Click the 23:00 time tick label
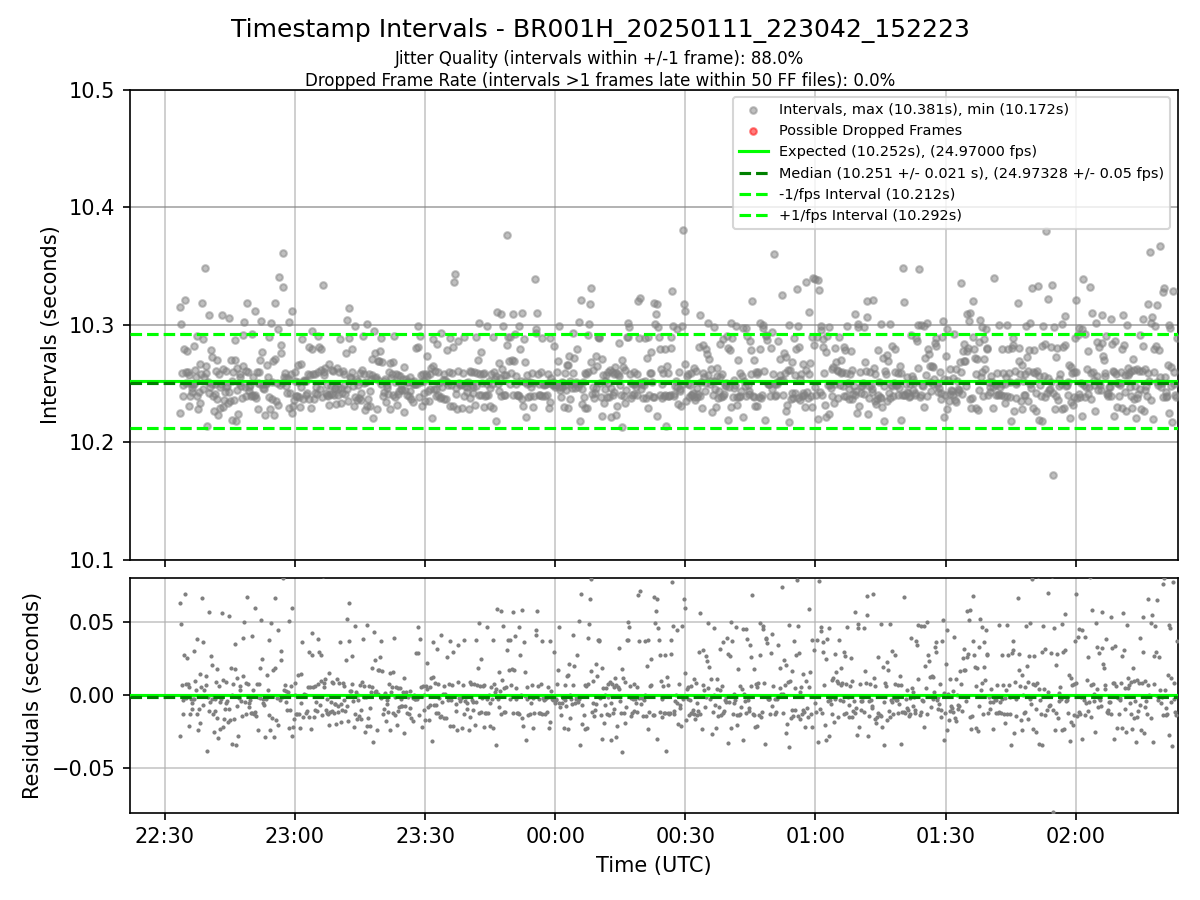Image resolution: width=1200 pixels, height=900 pixels. [x=295, y=834]
